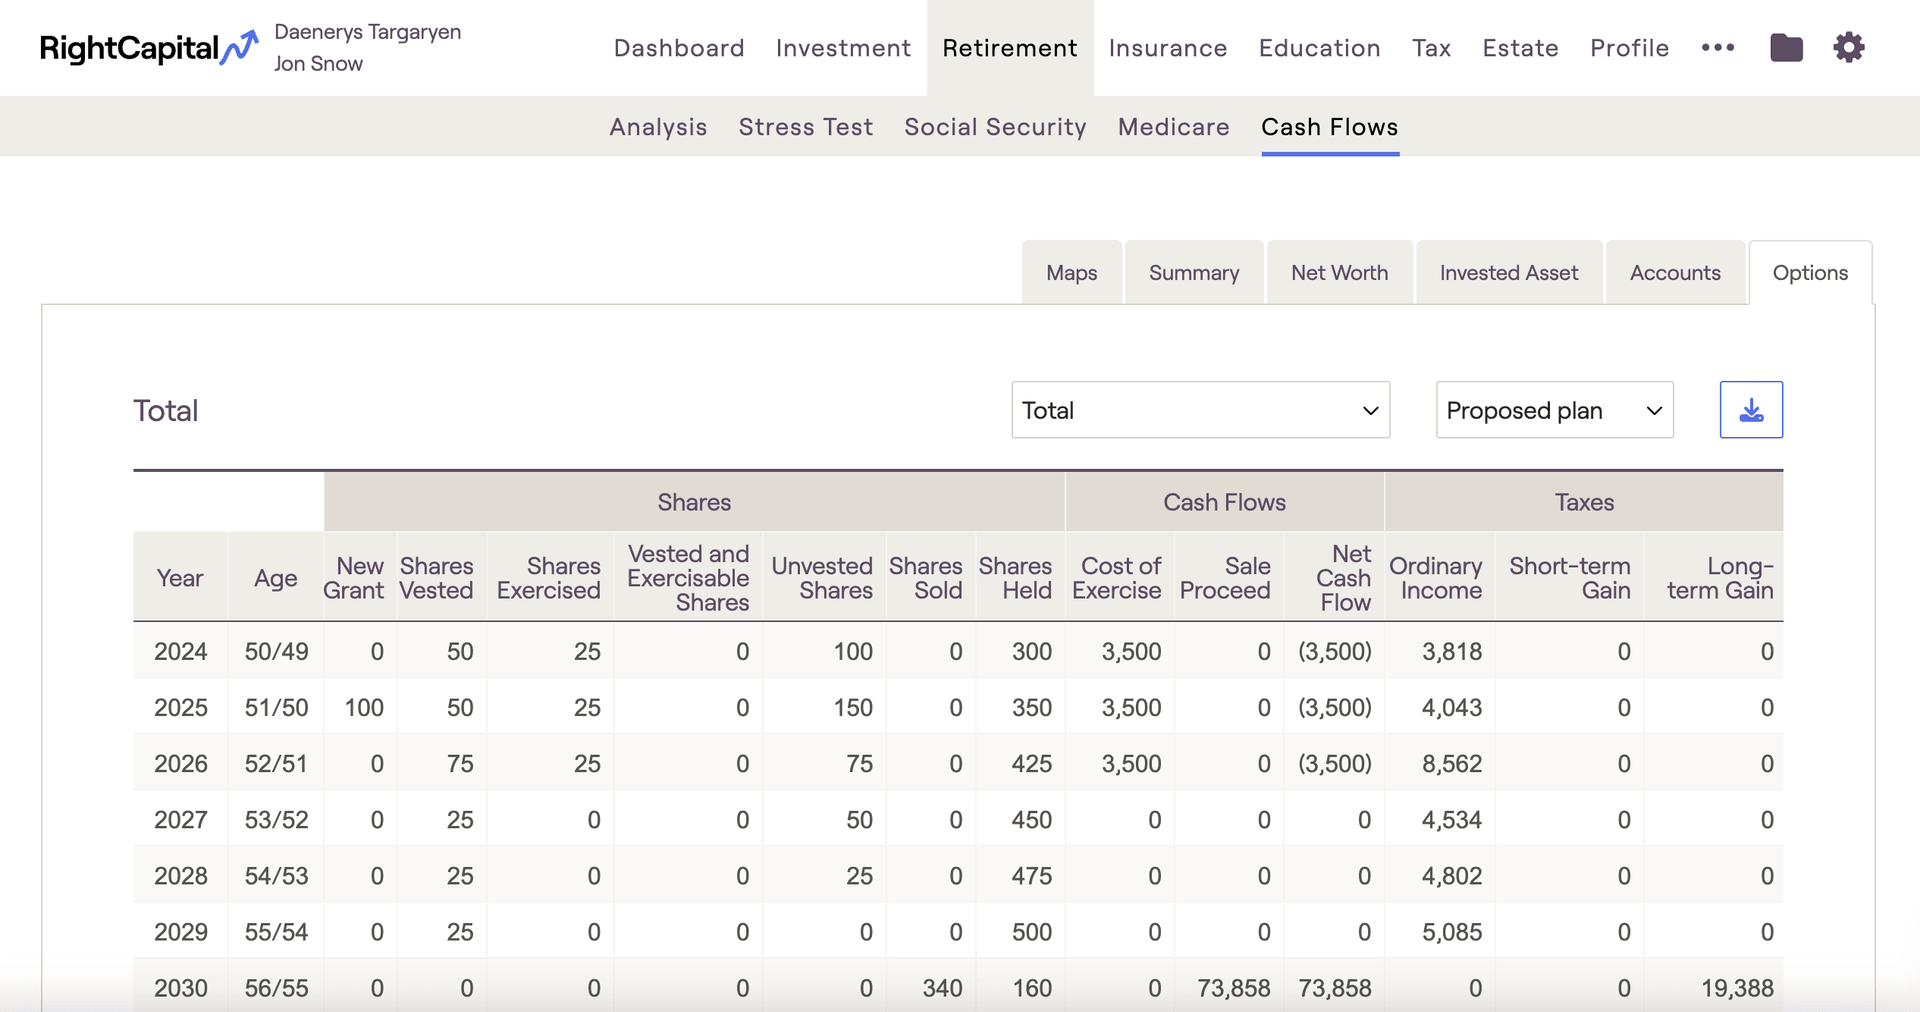Click the 2030 row in table
Image resolution: width=1920 pixels, height=1012 pixels.
point(957,988)
